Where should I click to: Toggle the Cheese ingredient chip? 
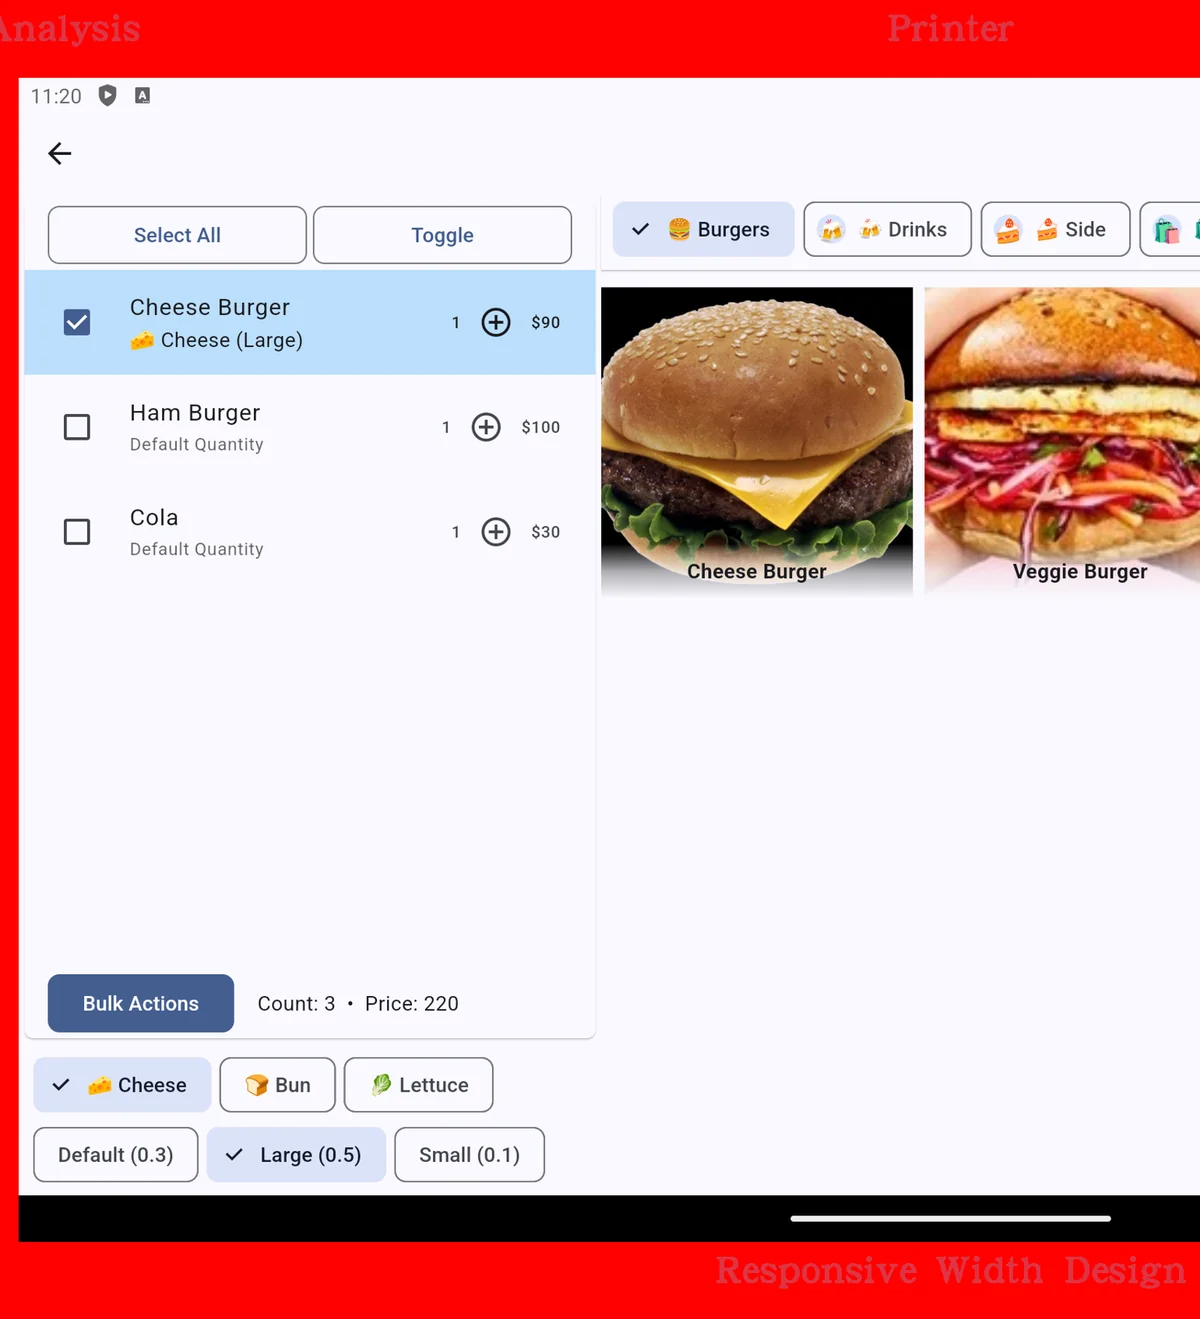pyautogui.click(x=122, y=1085)
